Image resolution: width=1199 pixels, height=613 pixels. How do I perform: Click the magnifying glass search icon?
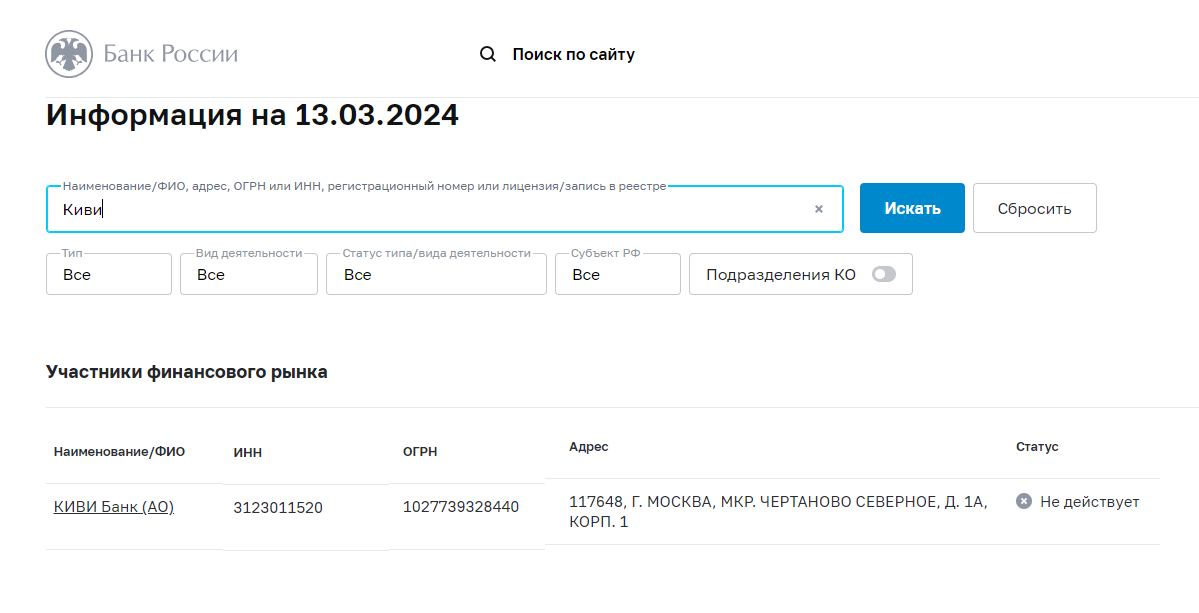(488, 54)
